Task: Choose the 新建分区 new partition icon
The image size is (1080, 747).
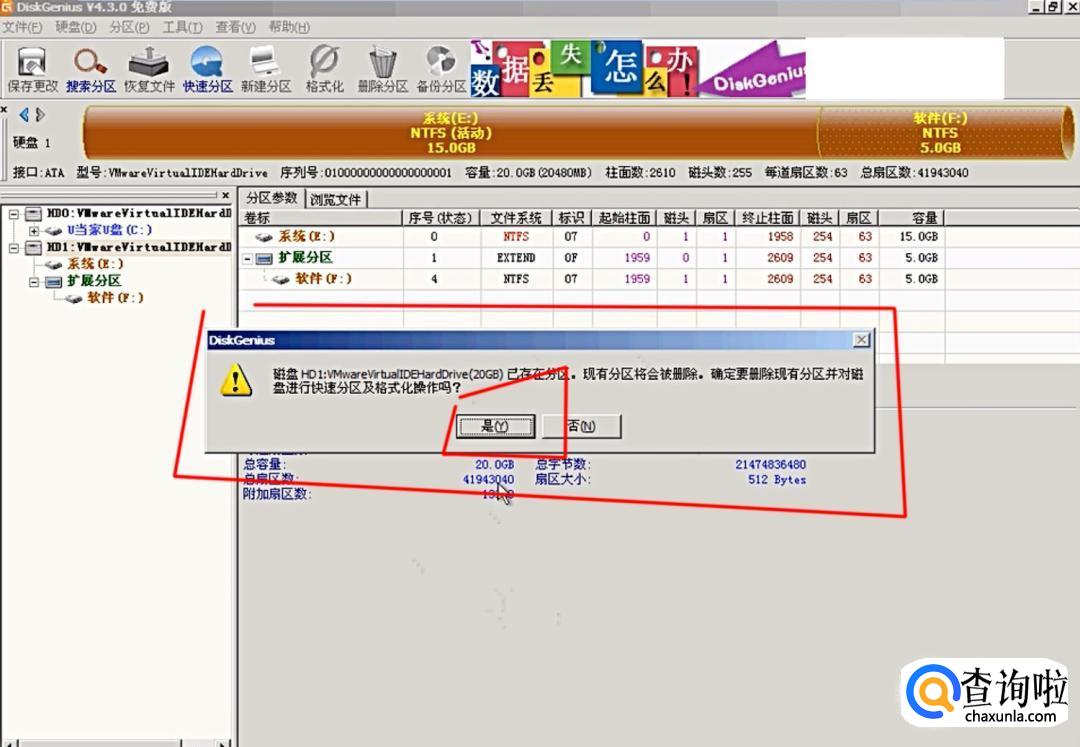Action: [x=266, y=69]
